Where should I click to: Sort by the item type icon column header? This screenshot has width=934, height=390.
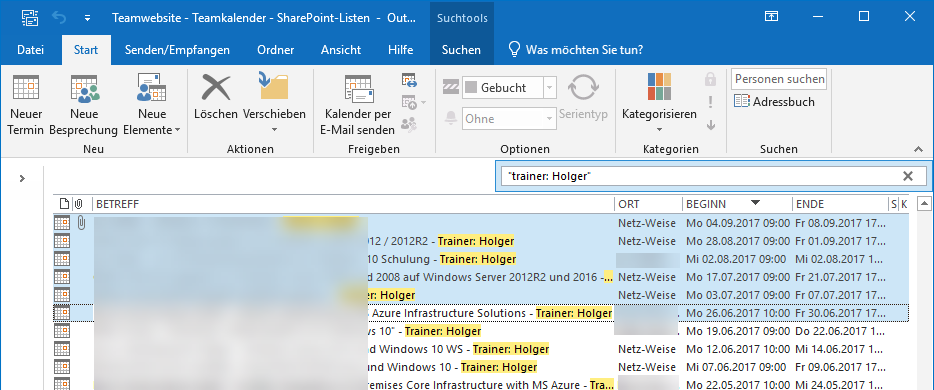tap(64, 204)
